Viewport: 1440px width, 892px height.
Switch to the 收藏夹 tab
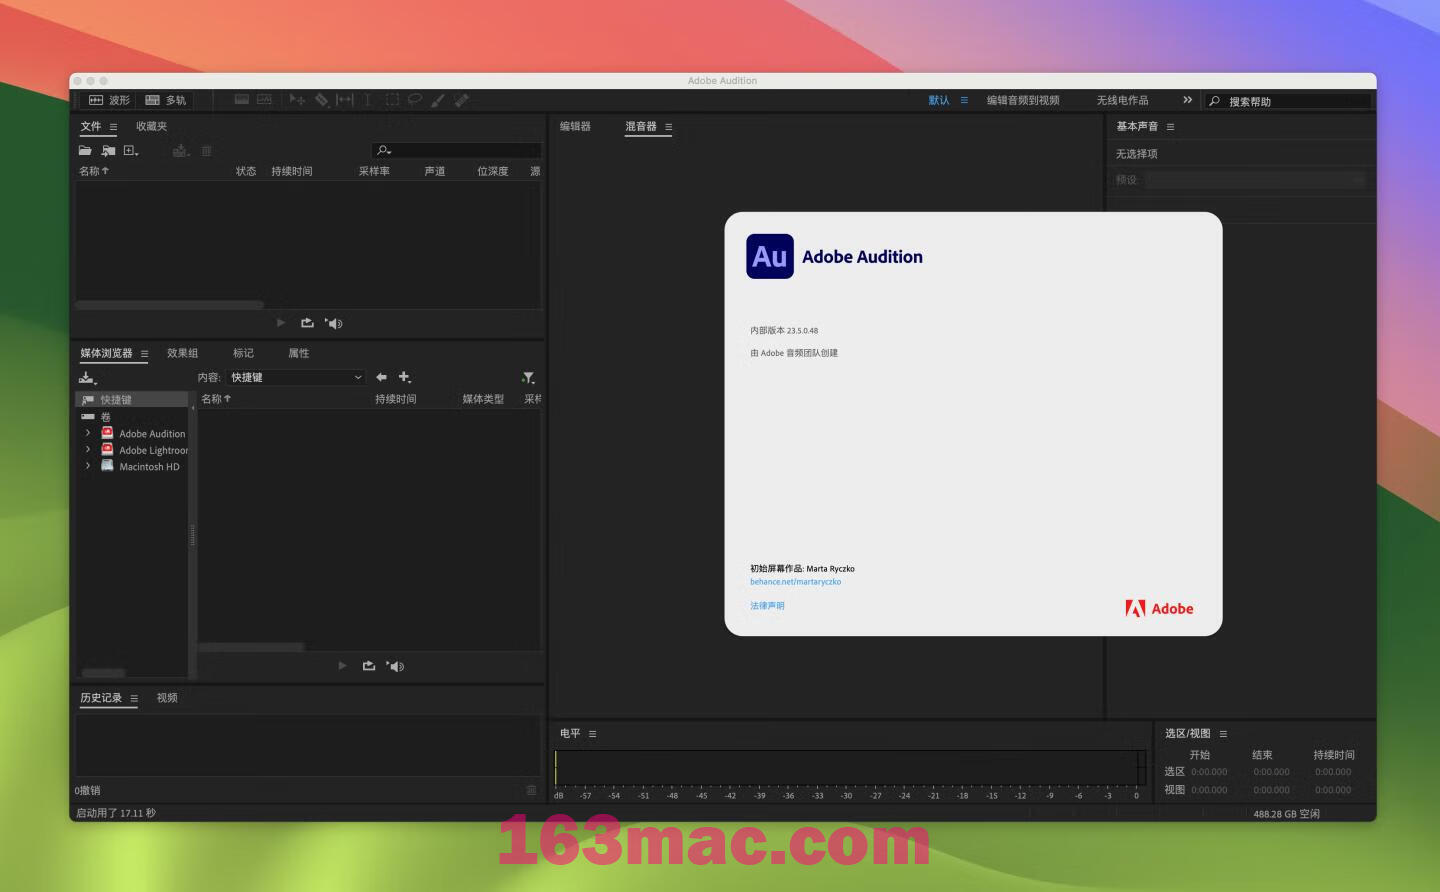point(152,126)
